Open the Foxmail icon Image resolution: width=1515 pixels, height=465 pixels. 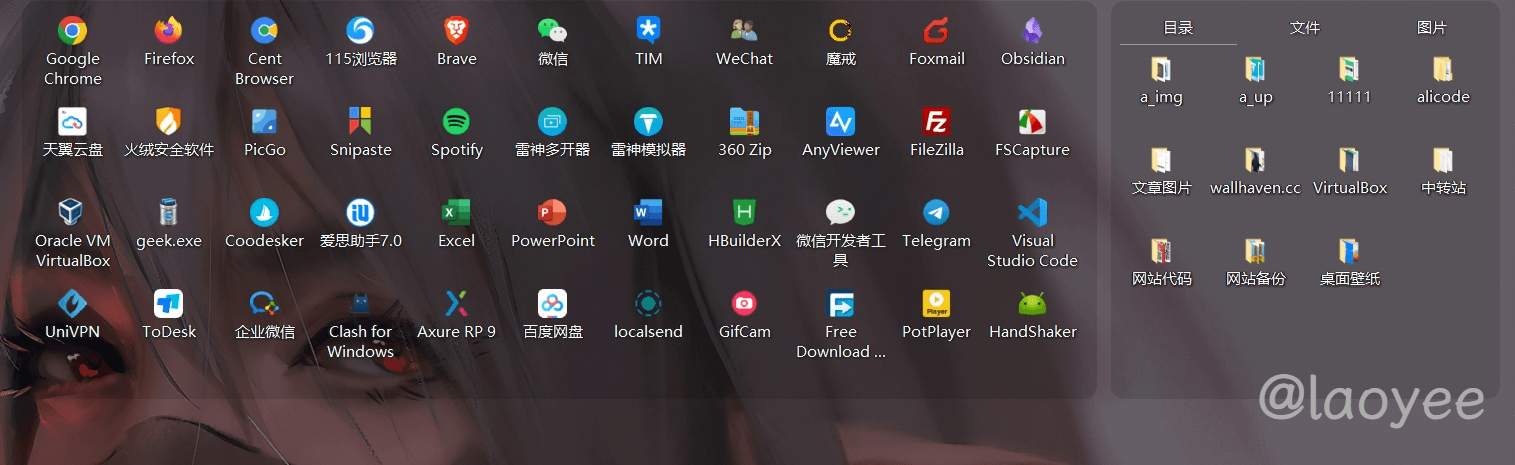[936, 31]
